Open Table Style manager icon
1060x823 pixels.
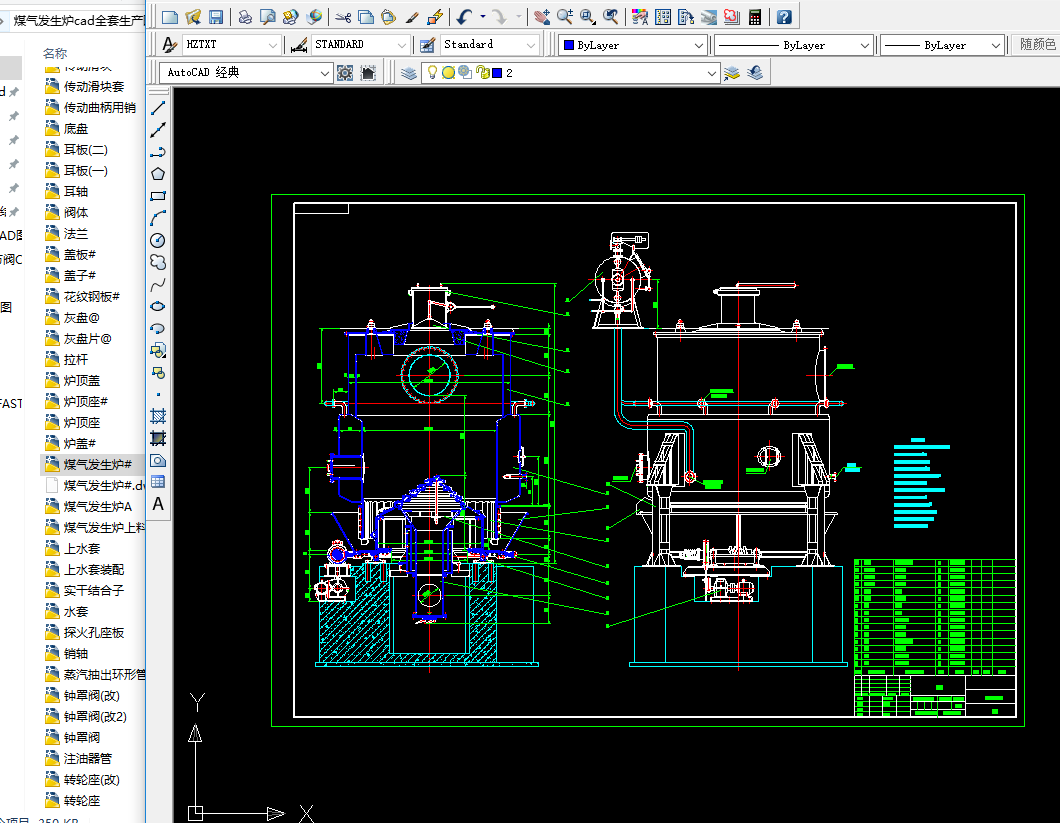pyautogui.click(x=427, y=45)
